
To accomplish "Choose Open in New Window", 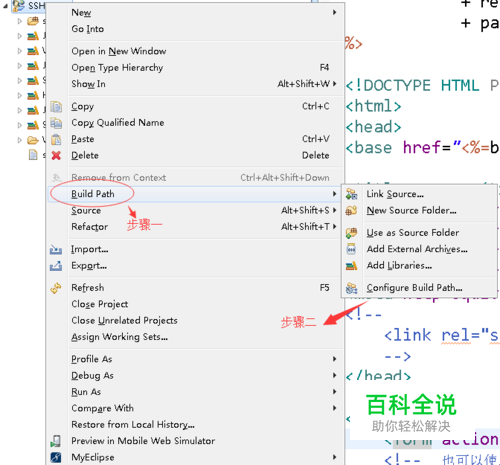I will click(196, 51).
